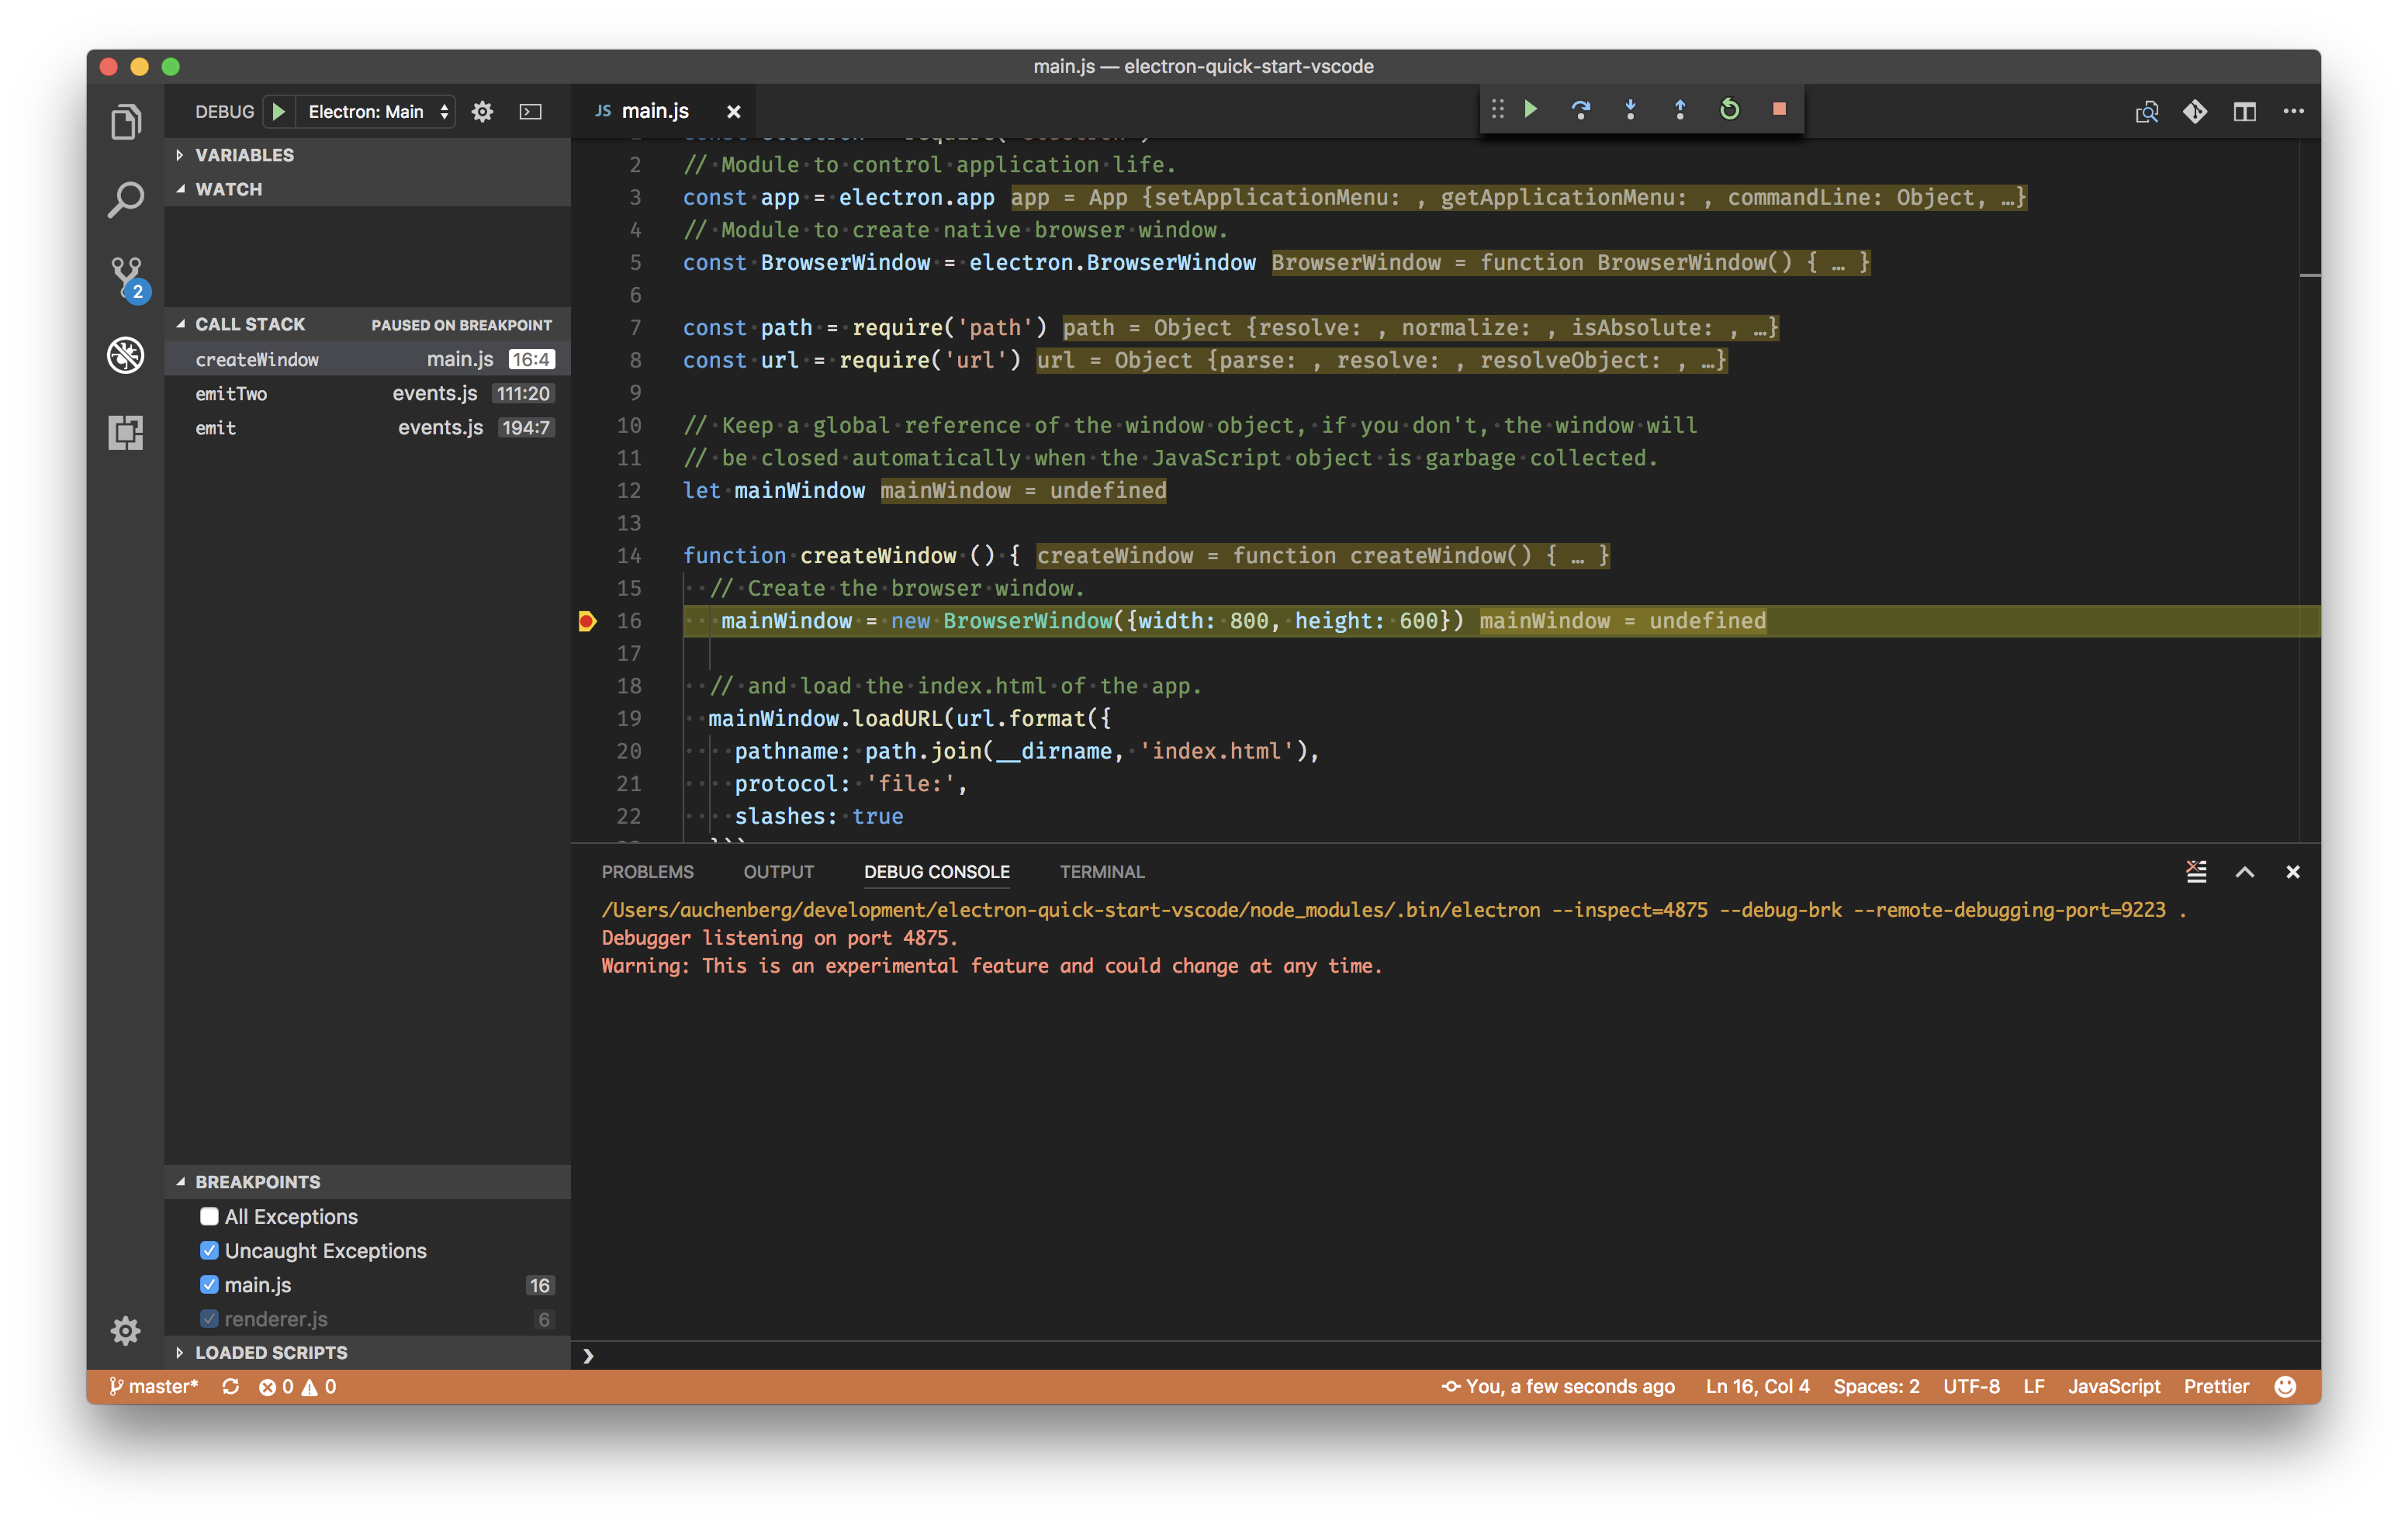Close the main.js editor tab

(x=733, y=111)
